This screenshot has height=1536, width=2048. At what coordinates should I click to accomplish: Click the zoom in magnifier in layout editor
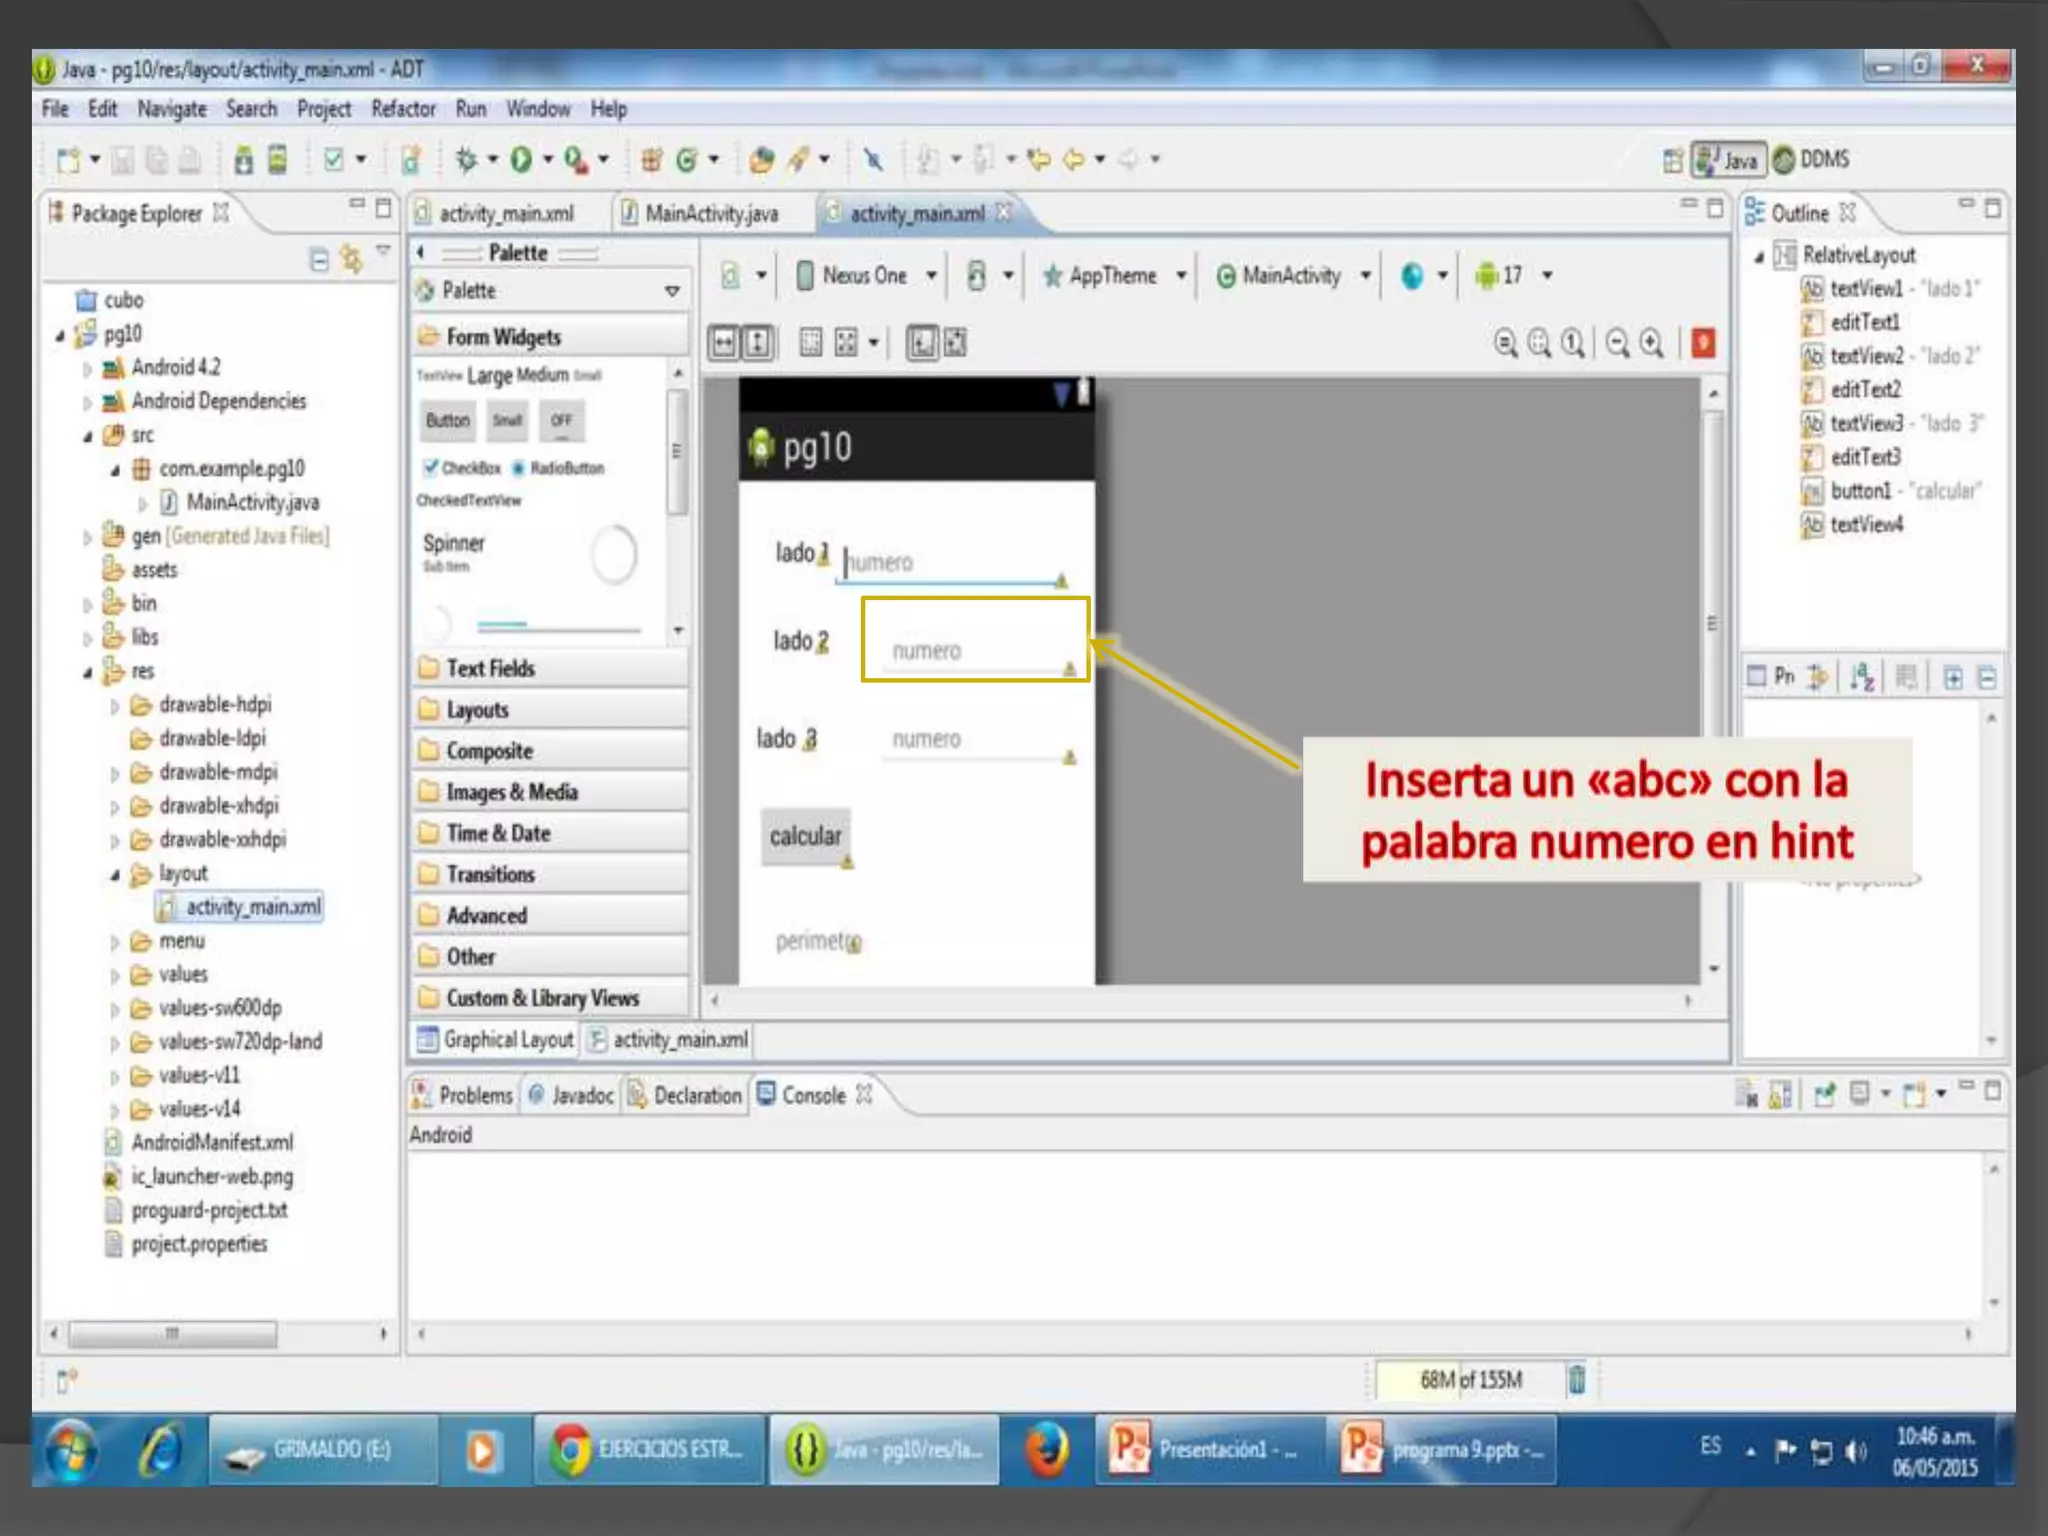(1652, 344)
